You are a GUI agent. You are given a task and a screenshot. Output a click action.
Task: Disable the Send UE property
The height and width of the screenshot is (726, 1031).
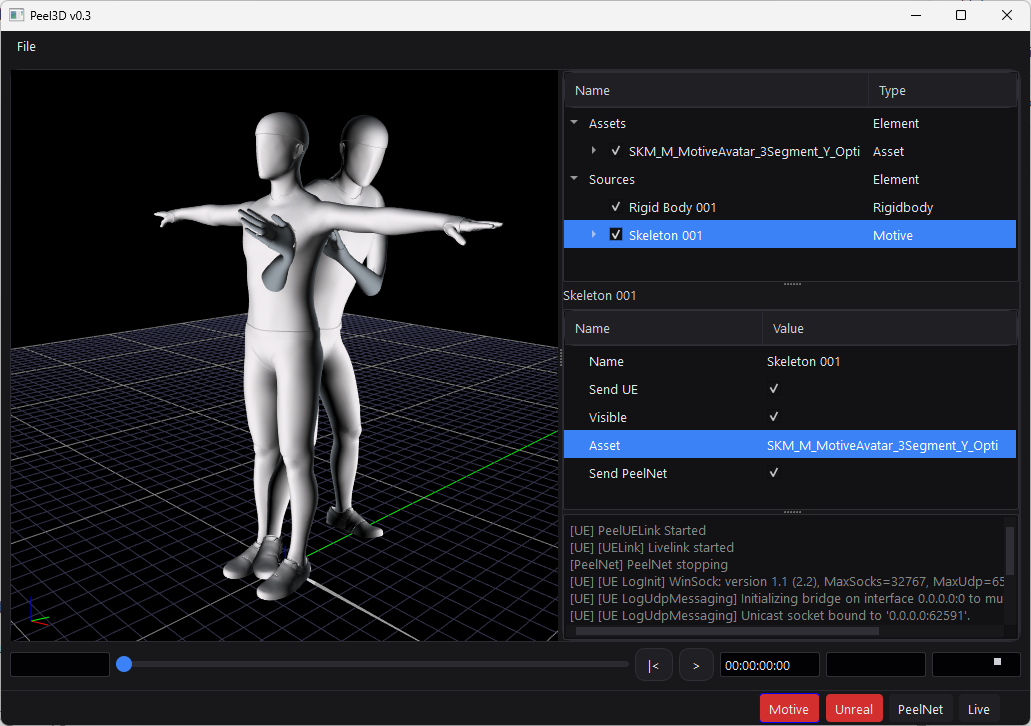[774, 389]
